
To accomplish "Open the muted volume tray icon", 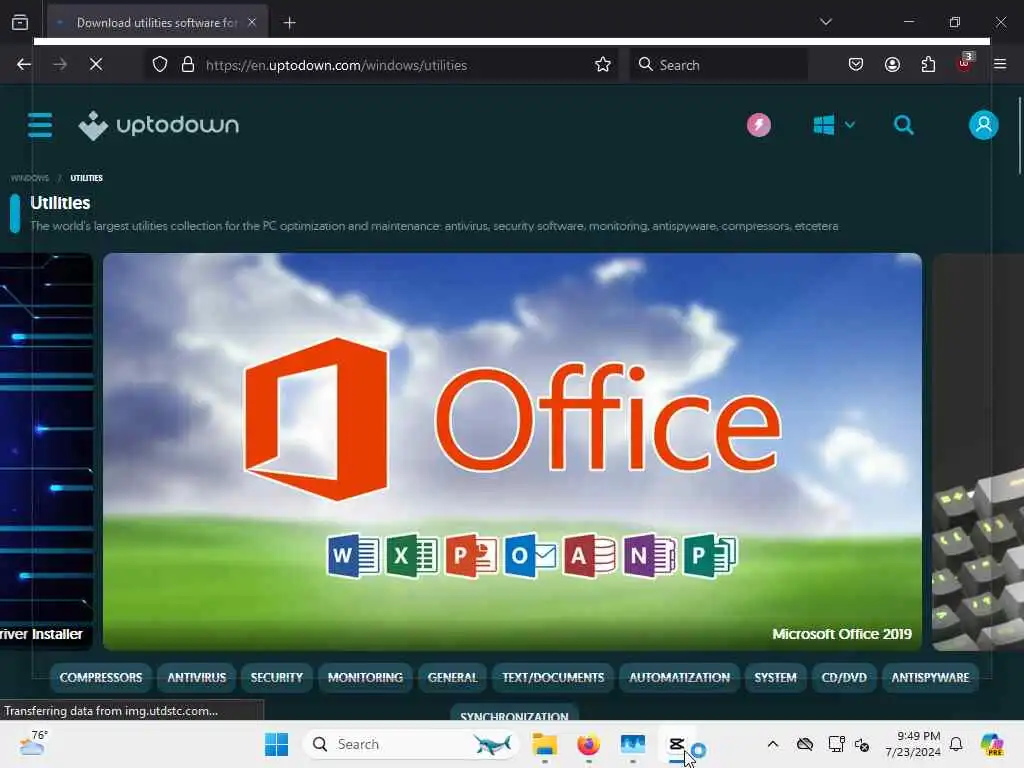I will click(862, 744).
